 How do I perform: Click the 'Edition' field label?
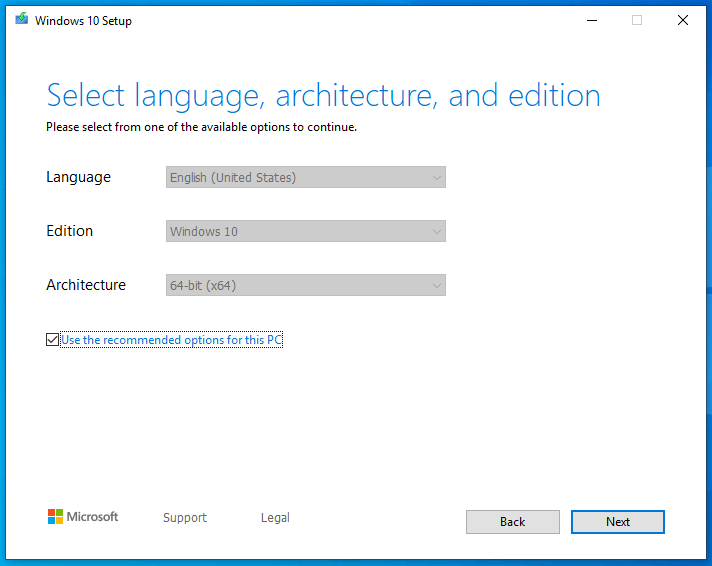pos(69,231)
